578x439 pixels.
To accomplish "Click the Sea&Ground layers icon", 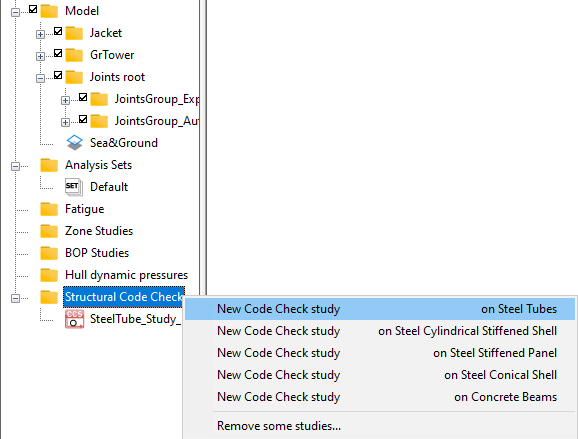I will pyautogui.click(x=74, y=143).
